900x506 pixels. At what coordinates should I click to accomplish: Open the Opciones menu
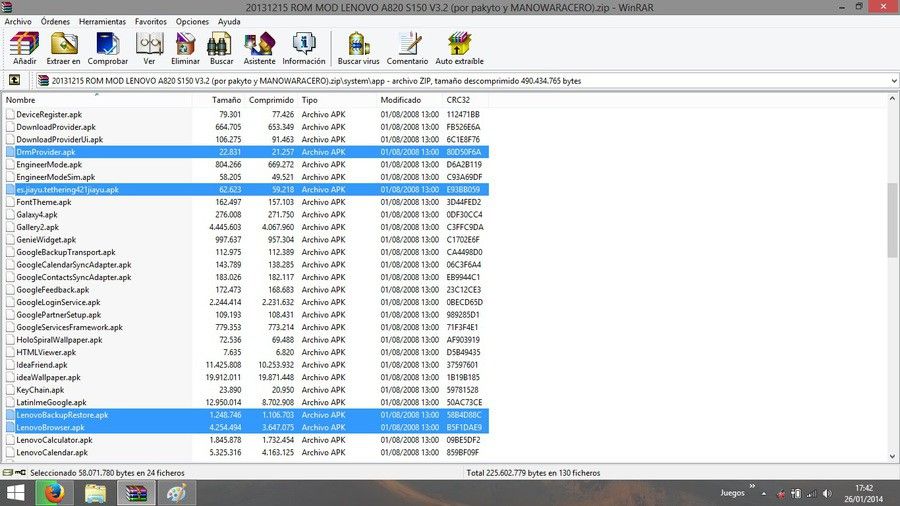192,21
